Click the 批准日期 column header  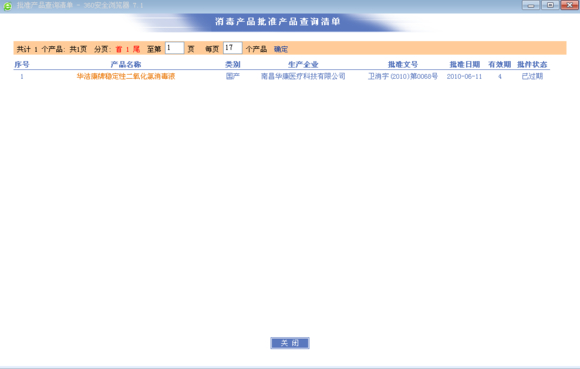pyautogui.click(x=465, y=64)
